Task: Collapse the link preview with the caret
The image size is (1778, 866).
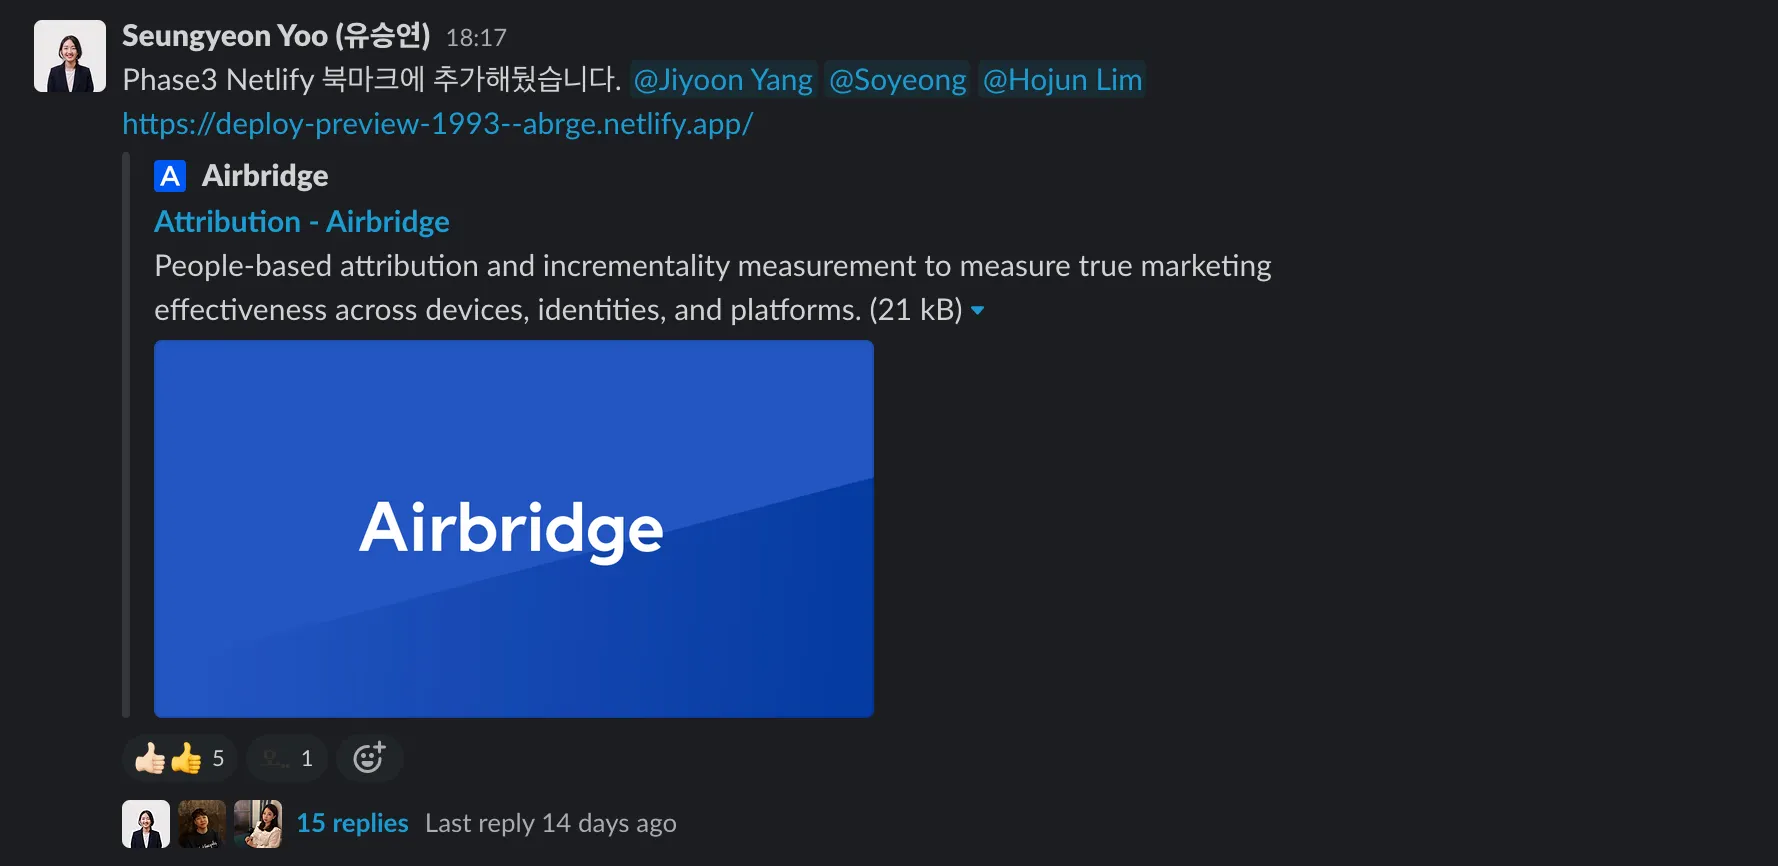Action: pyautogui.click(x=978, y=311)
